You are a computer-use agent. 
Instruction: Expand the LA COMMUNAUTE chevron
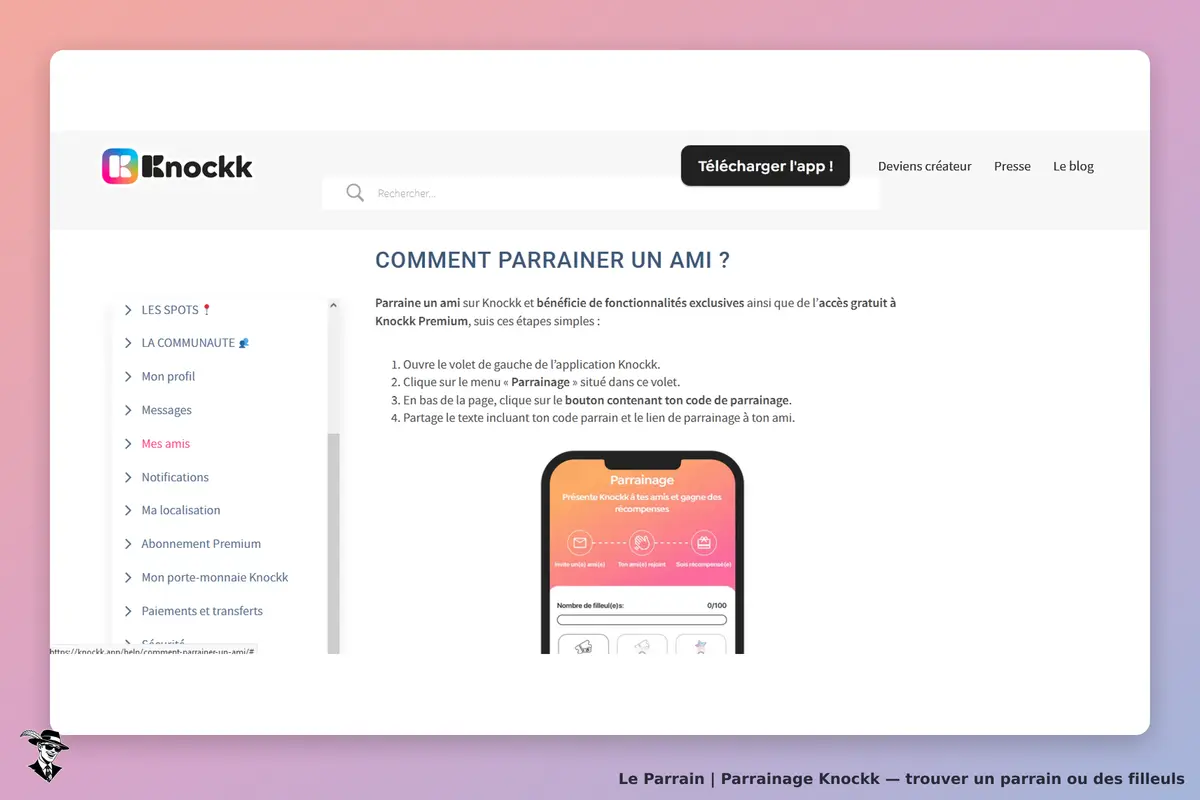(x=128, y=343)
